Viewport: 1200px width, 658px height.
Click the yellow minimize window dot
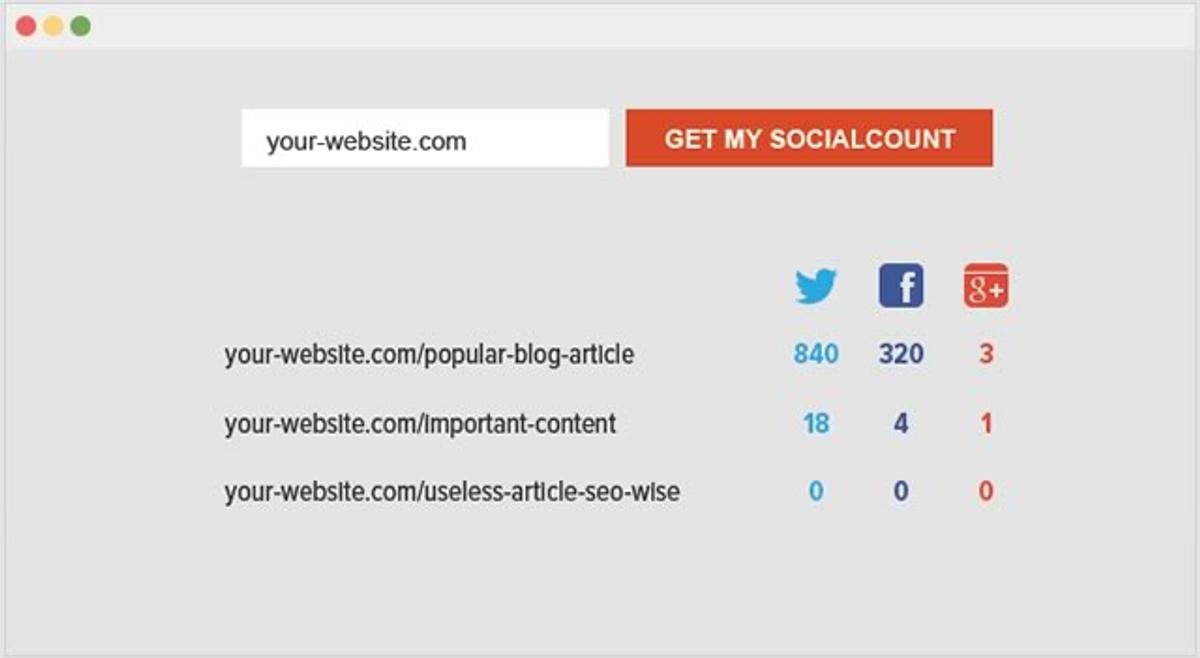[x=53, y=26]
